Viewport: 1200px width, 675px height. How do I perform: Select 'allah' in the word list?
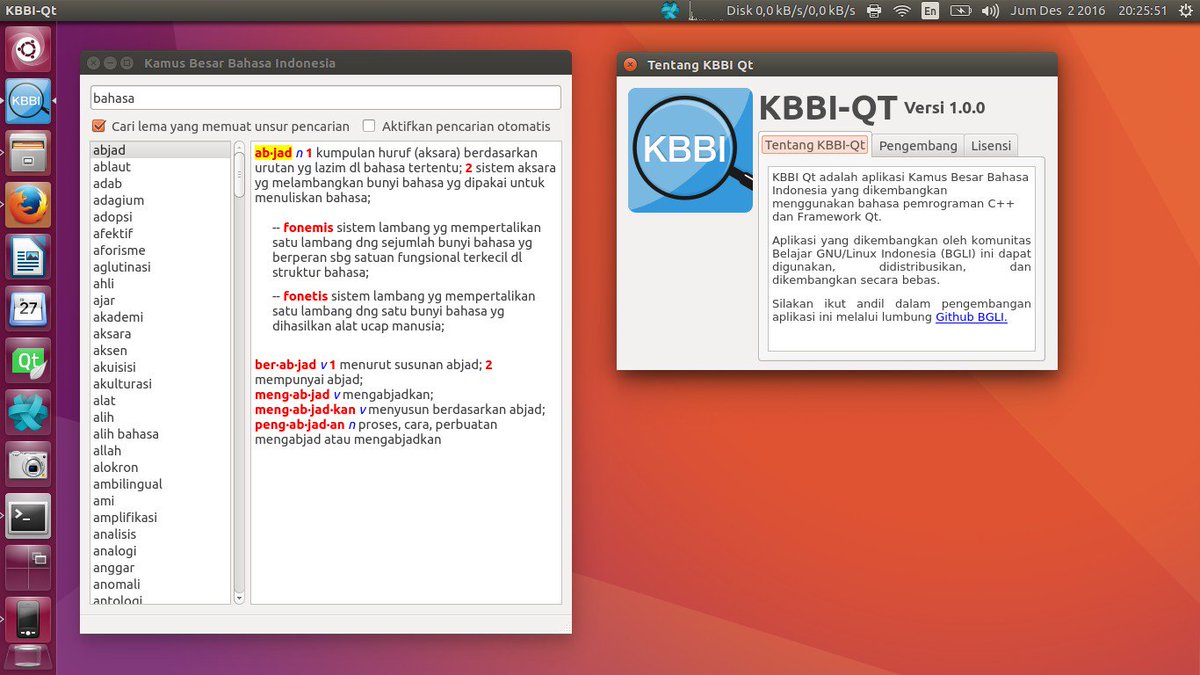160,450
